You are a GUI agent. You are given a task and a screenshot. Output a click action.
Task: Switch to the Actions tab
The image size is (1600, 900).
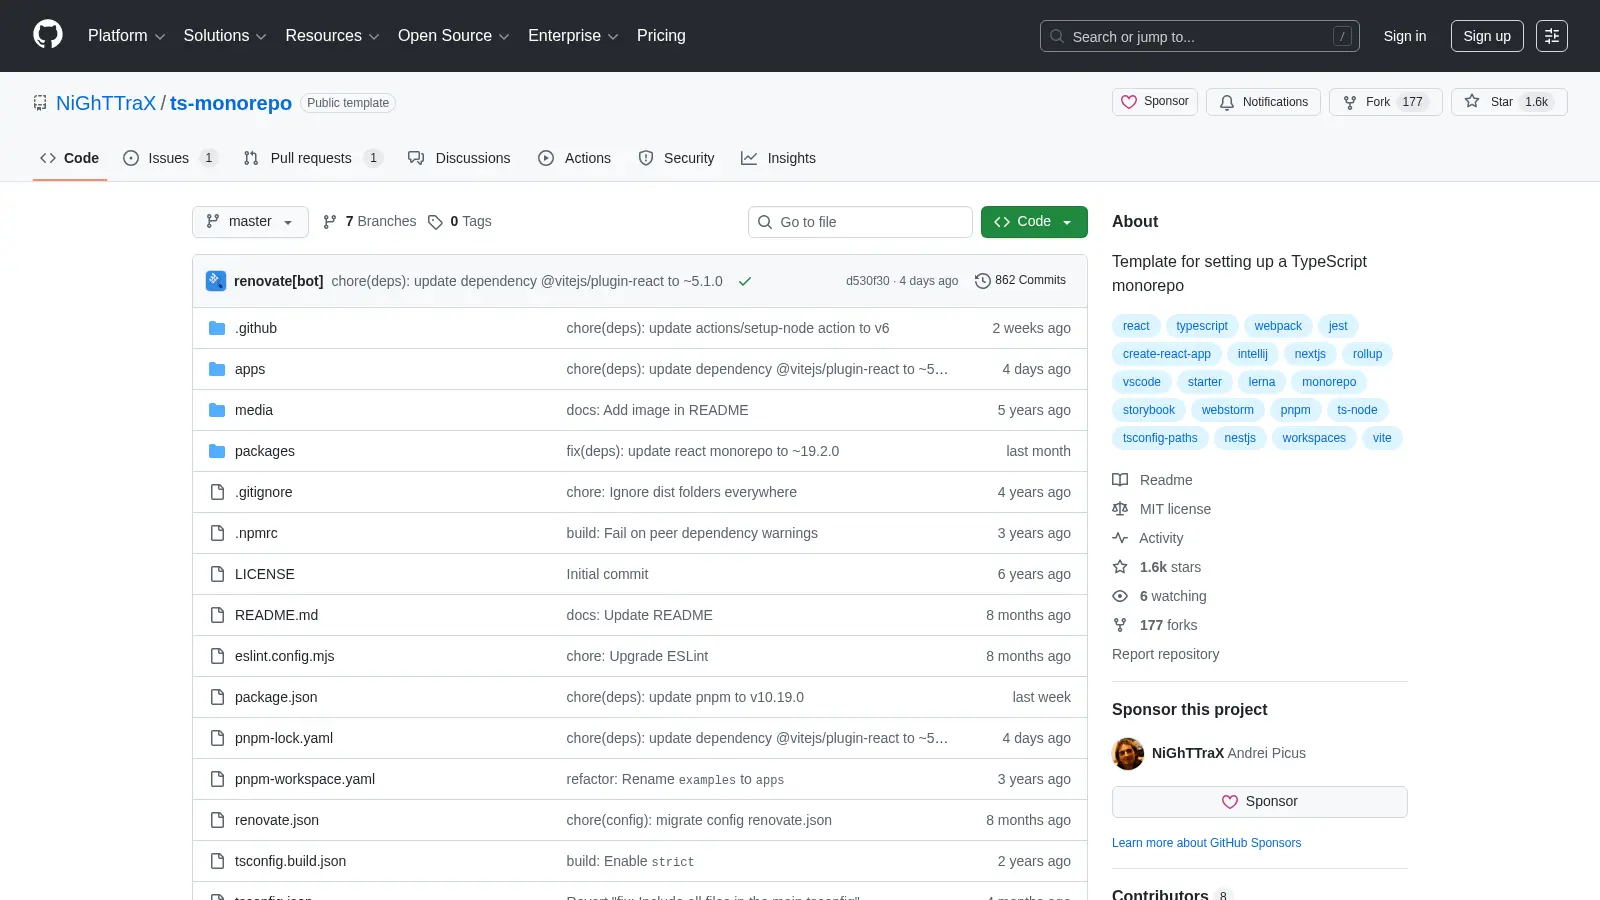574,158
